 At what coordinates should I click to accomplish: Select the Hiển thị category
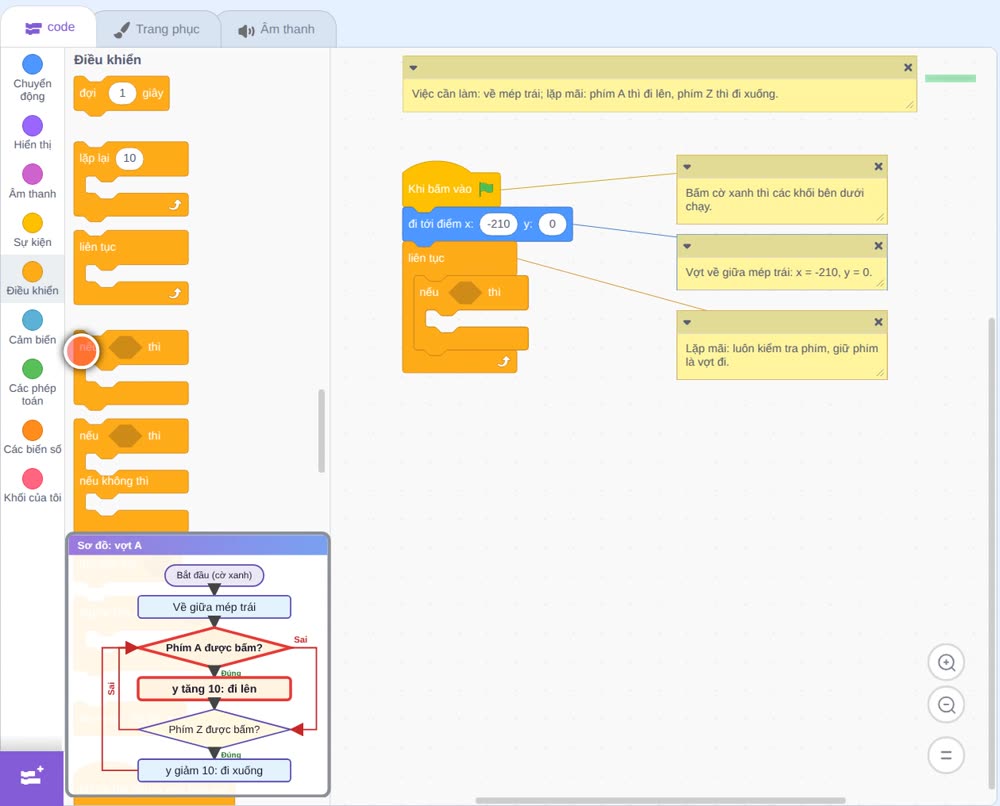(x=32, y=133)
